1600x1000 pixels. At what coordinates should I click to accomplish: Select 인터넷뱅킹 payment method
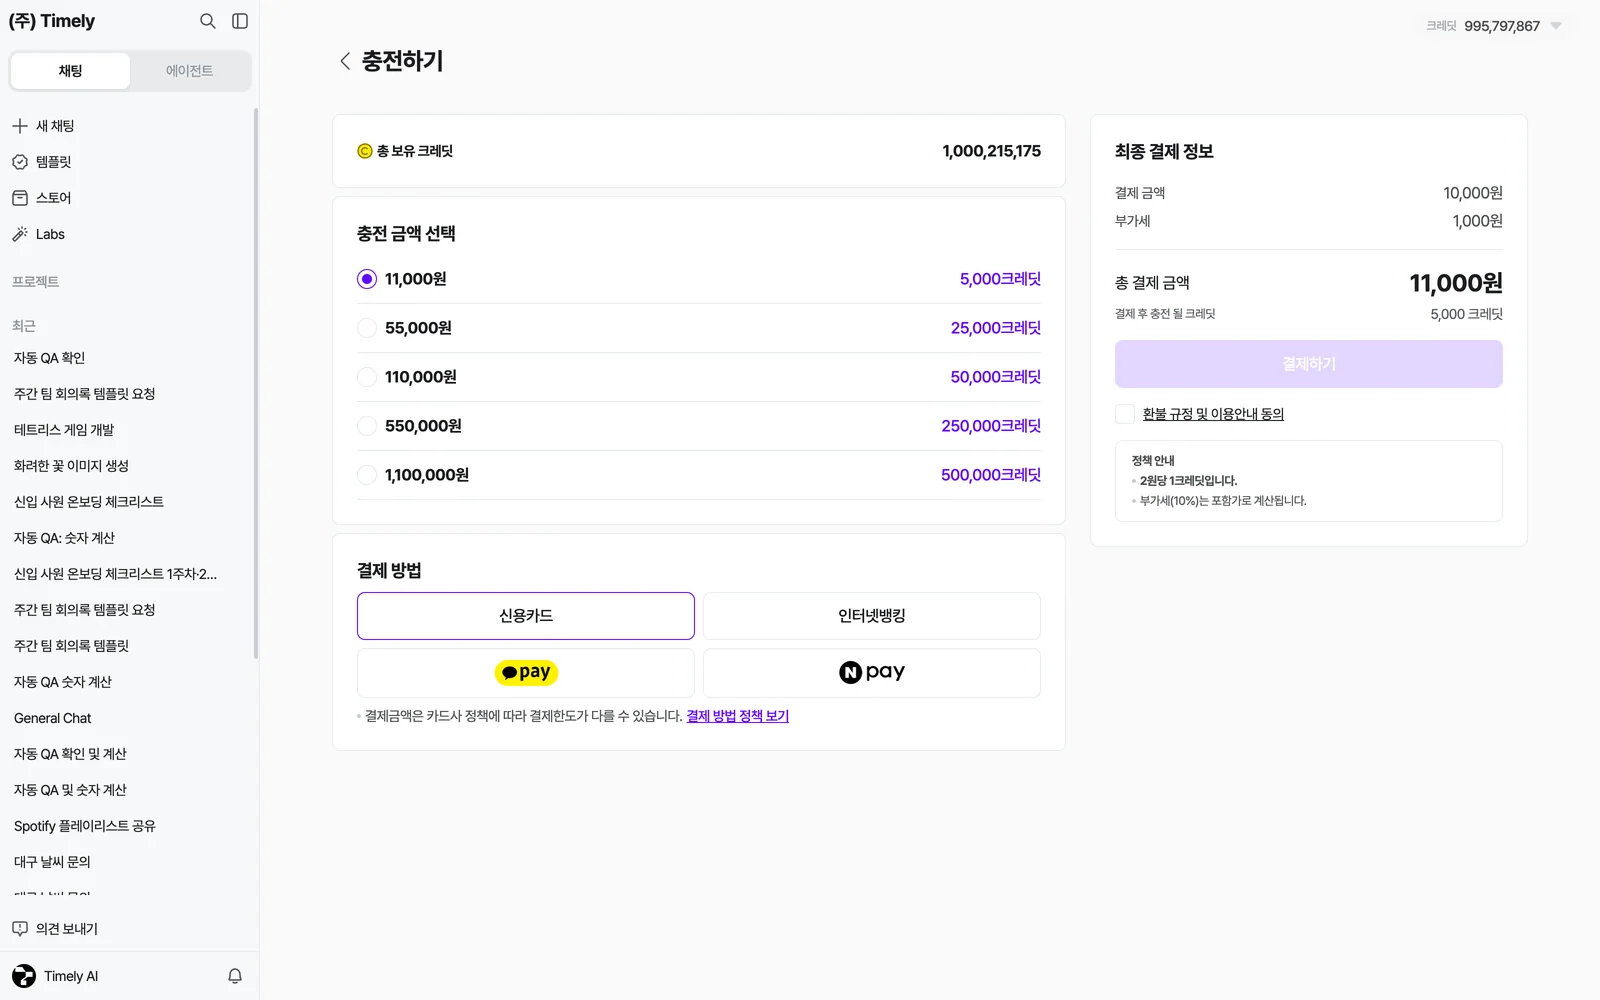(872, 616)
